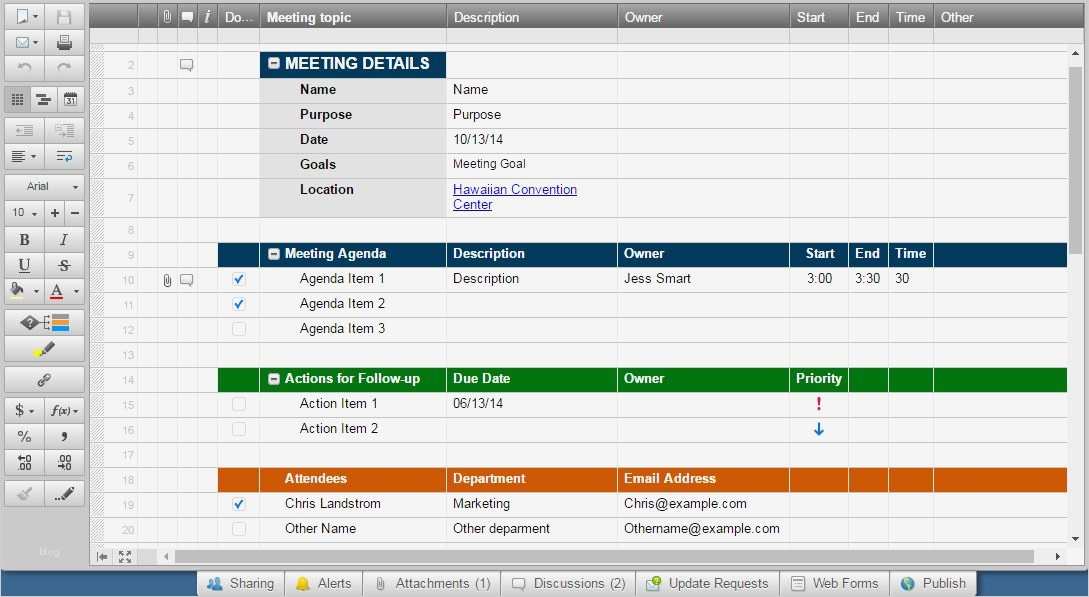Decrease the font size with minus

click(x=75, y=213)
